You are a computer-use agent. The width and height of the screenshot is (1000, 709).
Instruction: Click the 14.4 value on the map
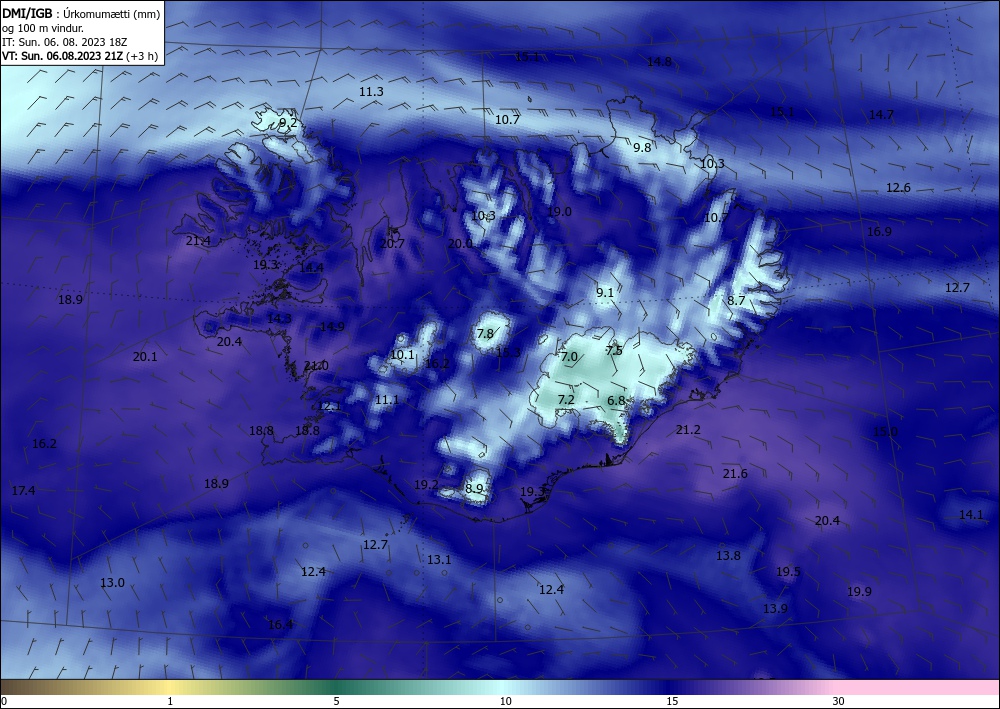click(311, 268)
